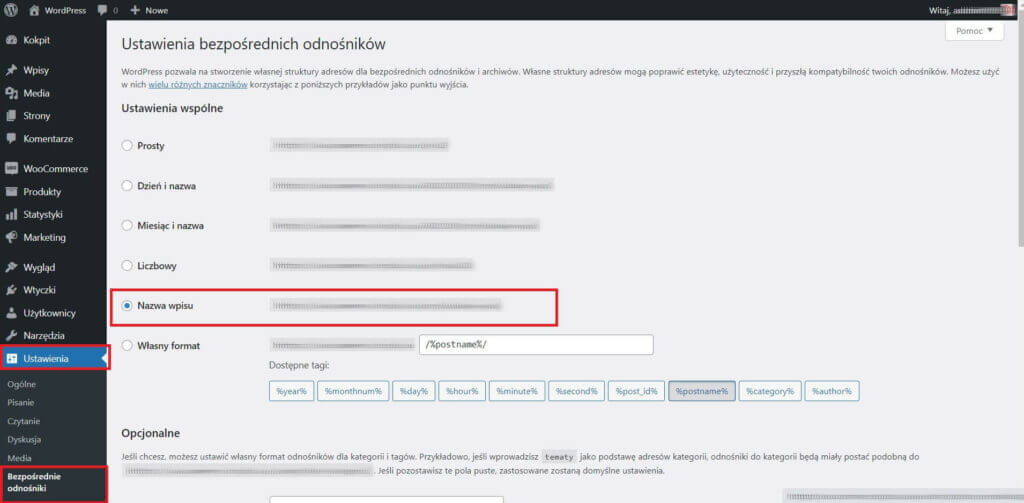Screen dimensions: 1024x503
Task: Open the Produkty menu label
Action: pos(42,192)
